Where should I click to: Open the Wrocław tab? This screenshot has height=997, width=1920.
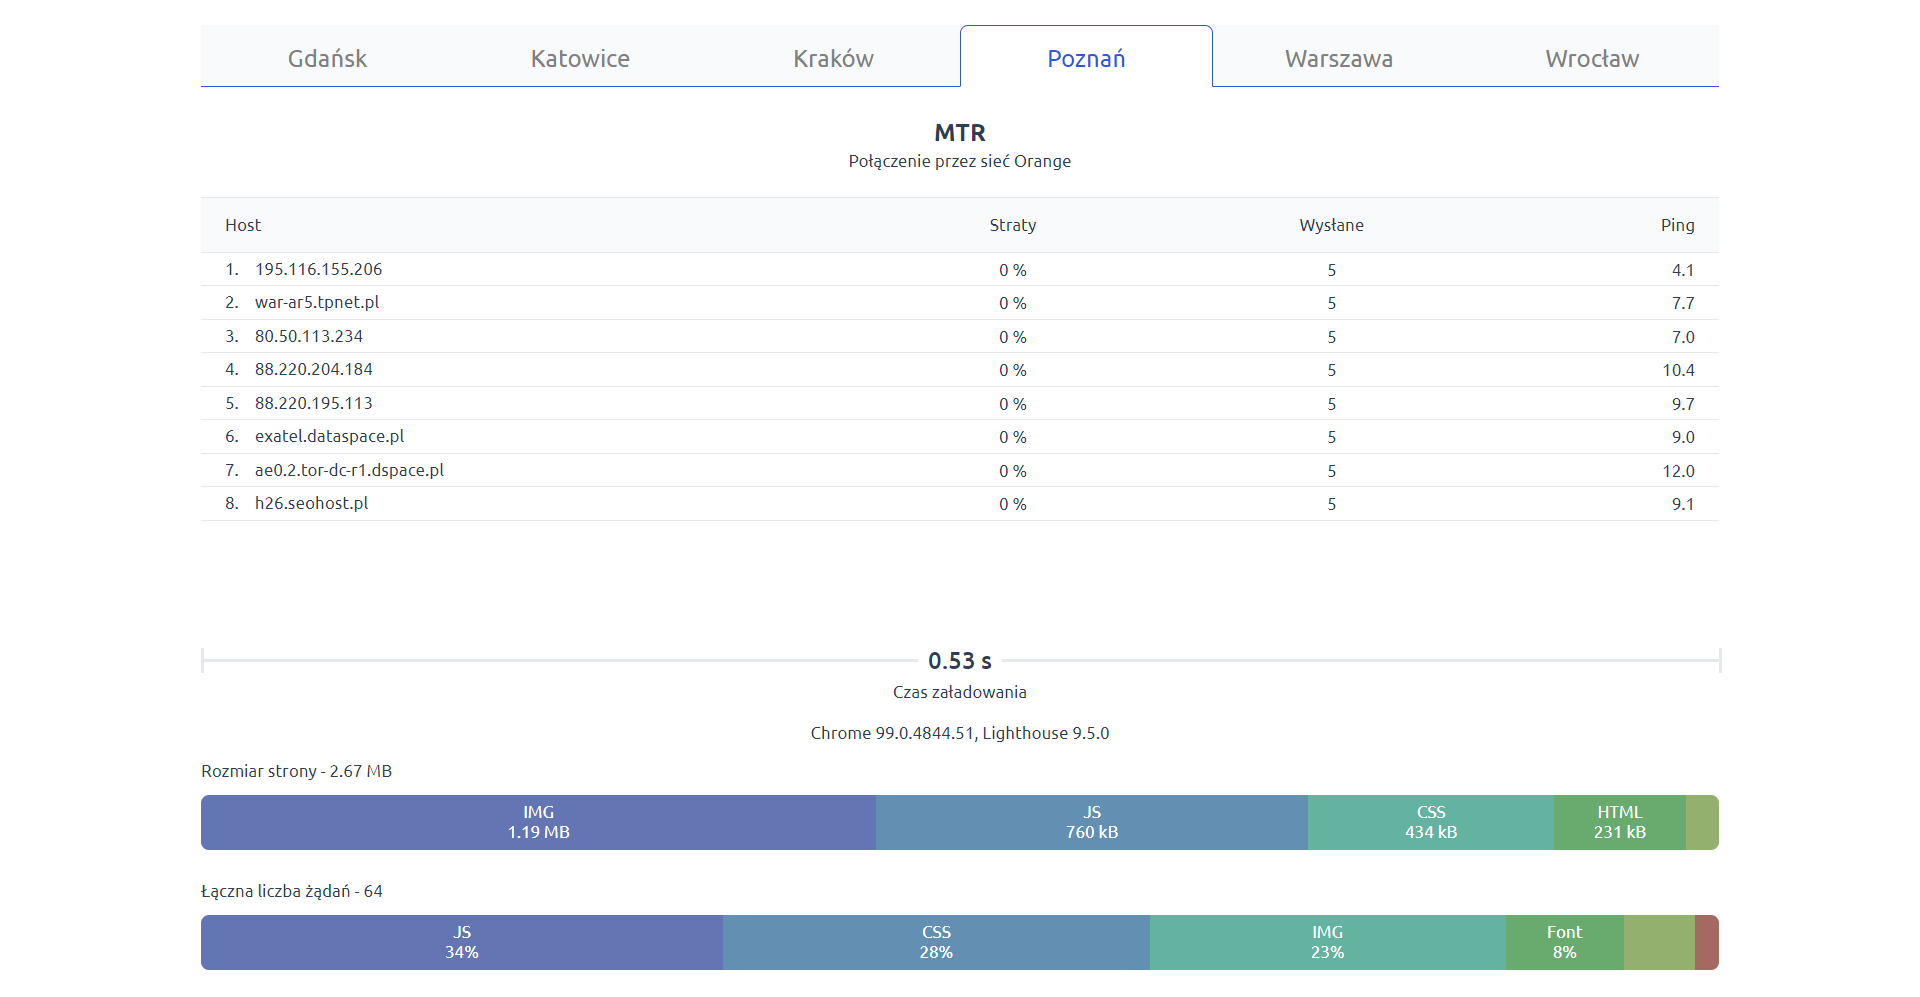point(1592,58)
